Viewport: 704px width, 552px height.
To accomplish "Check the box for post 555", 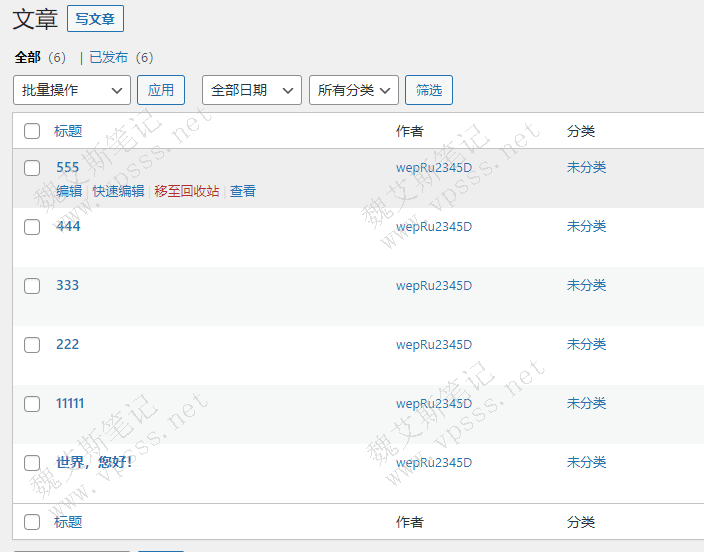I will click(32, 168).
